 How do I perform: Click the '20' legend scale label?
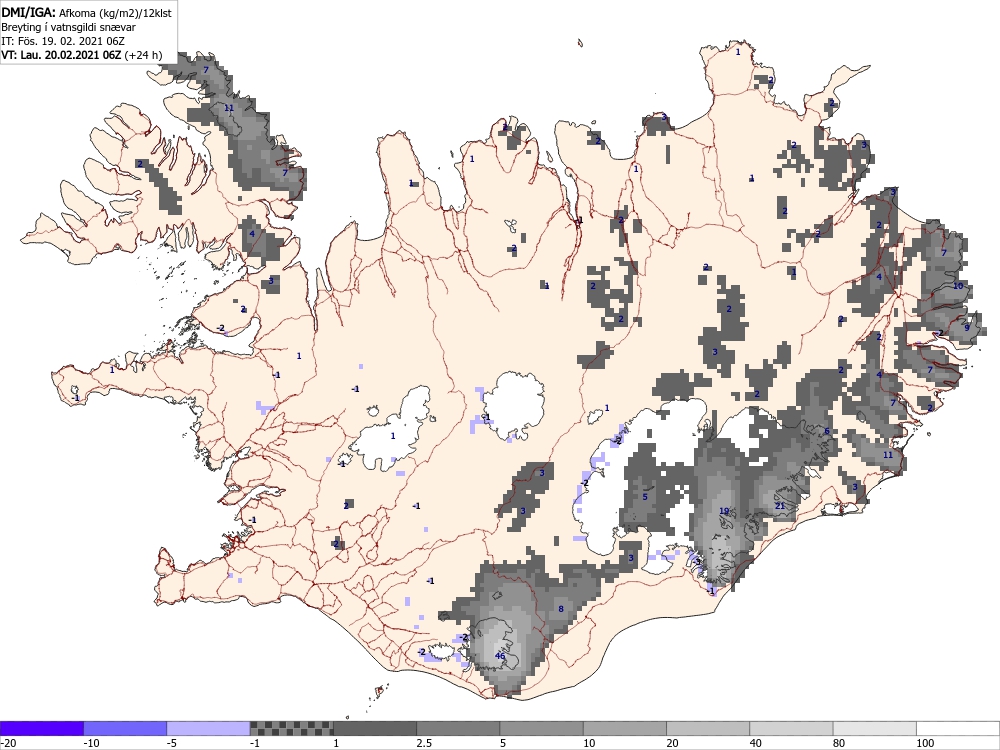pos(672,743)
